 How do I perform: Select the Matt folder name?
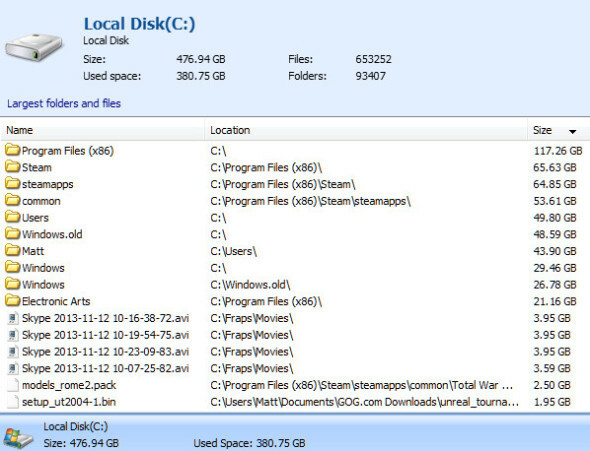33,251
